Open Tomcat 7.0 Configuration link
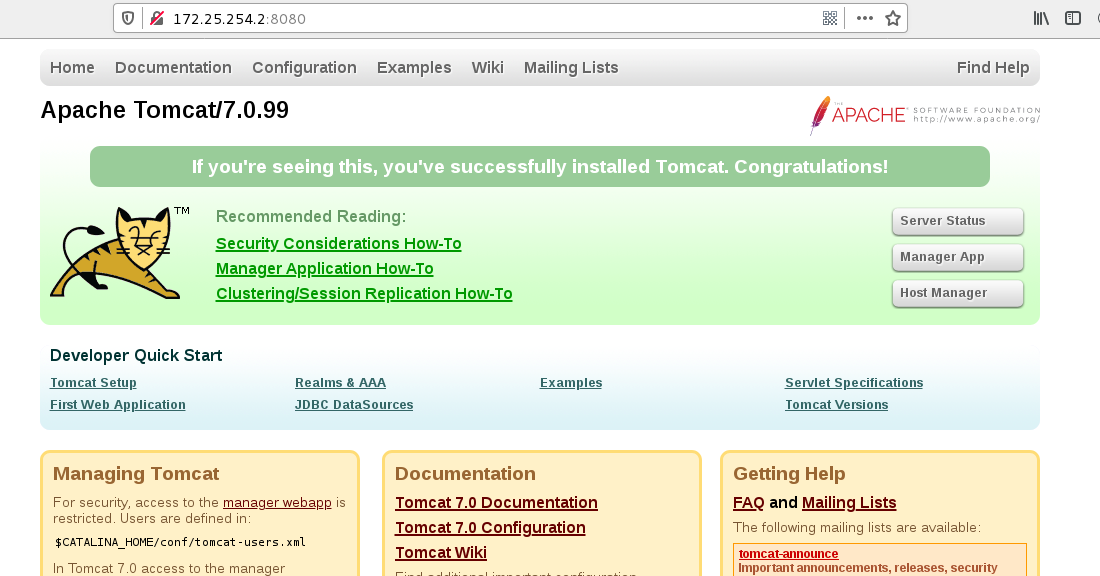This screenshot has width=1100, height=576. tap(490, 528)
